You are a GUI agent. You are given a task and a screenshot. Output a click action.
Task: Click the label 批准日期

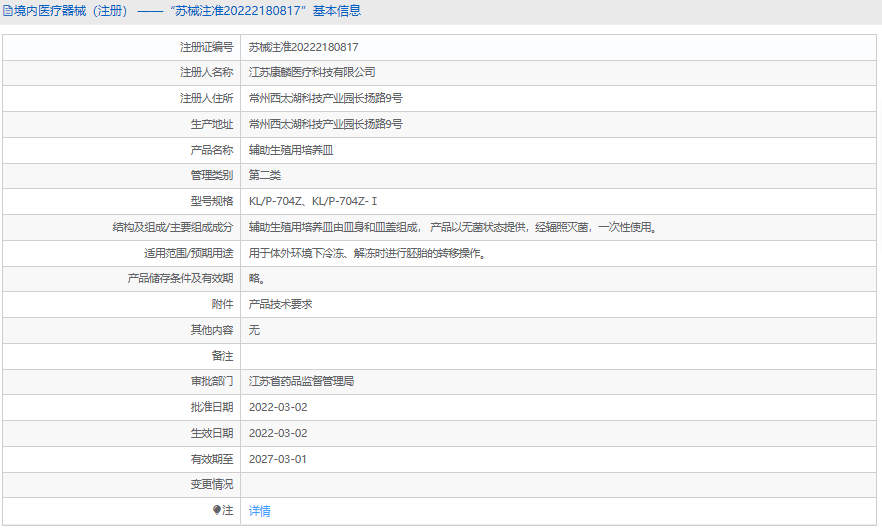(x=212, y=407)
